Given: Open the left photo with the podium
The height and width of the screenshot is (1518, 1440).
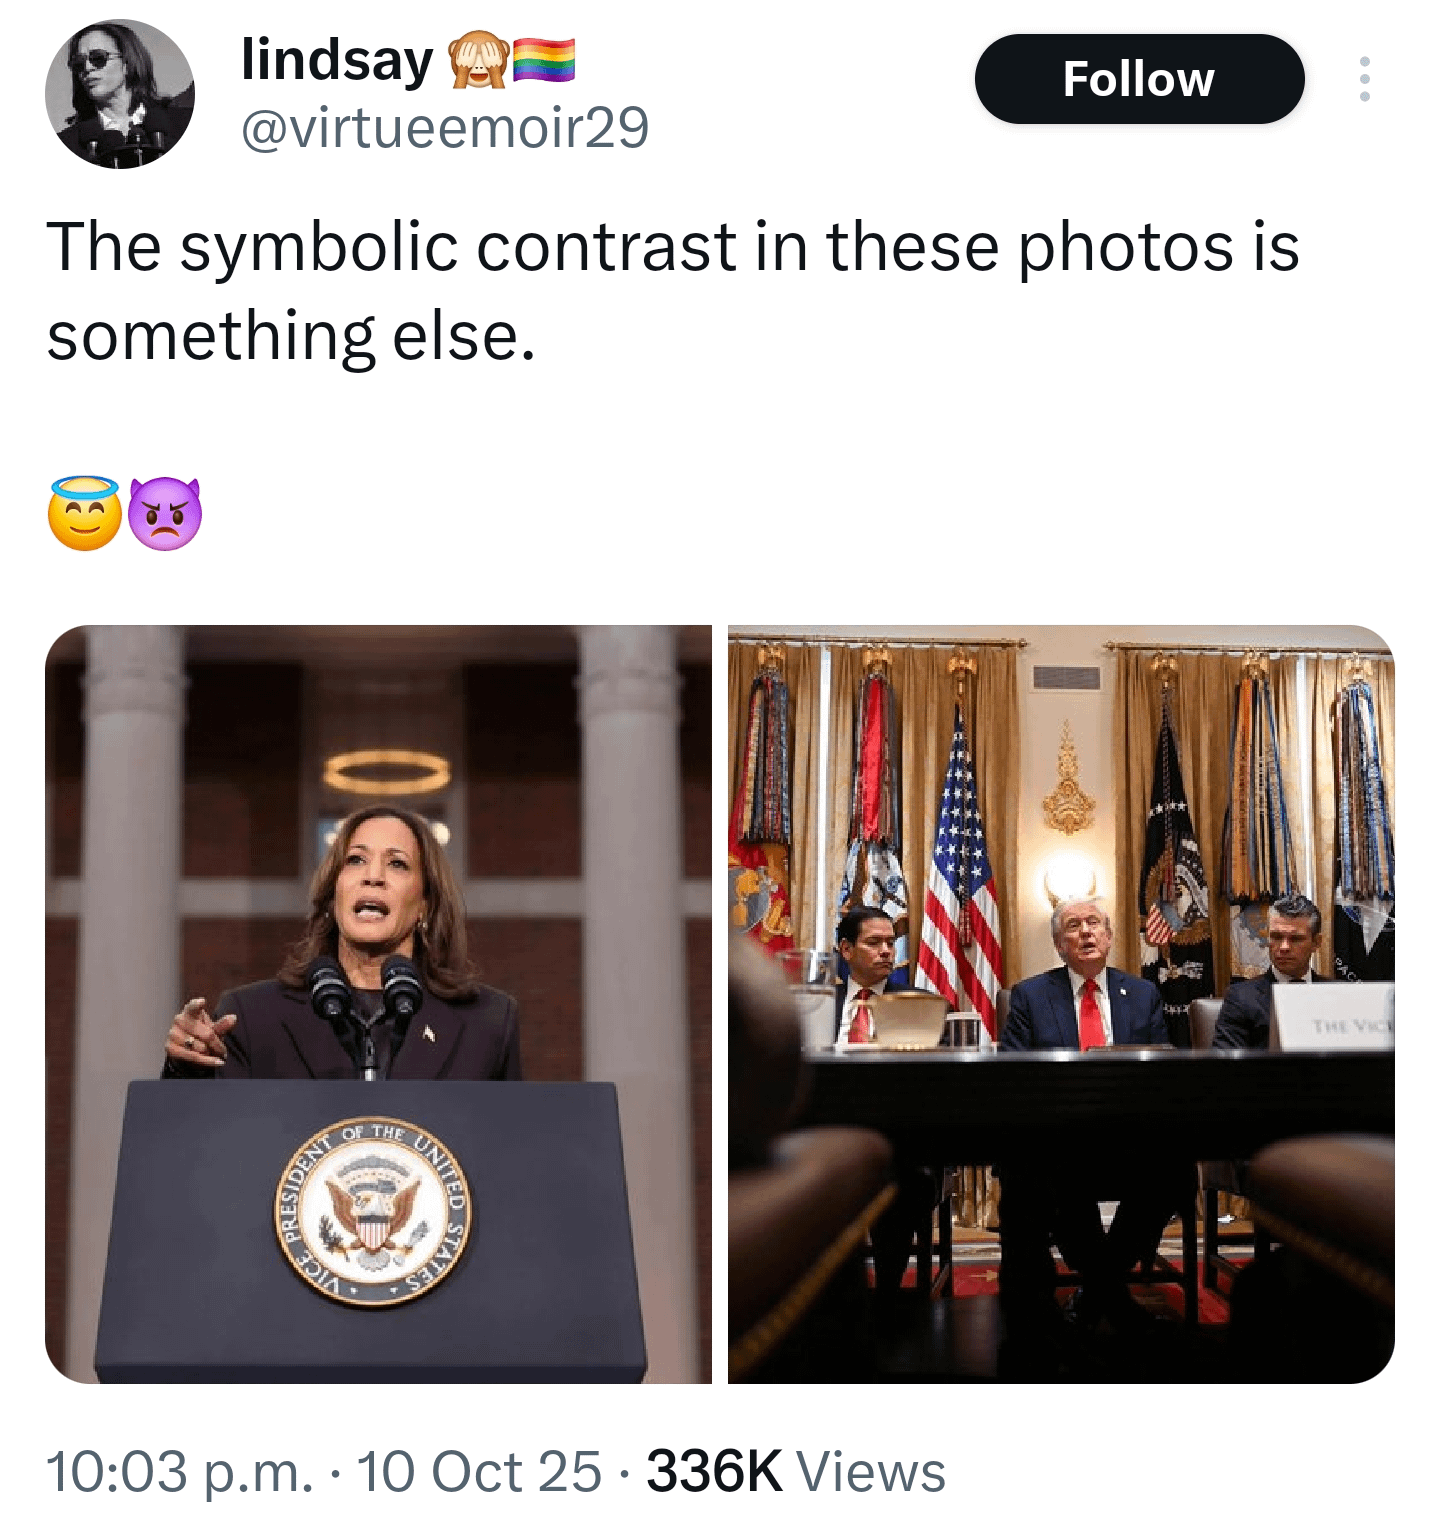Looking at the screenshot, I should click(x=378, y=1004).
